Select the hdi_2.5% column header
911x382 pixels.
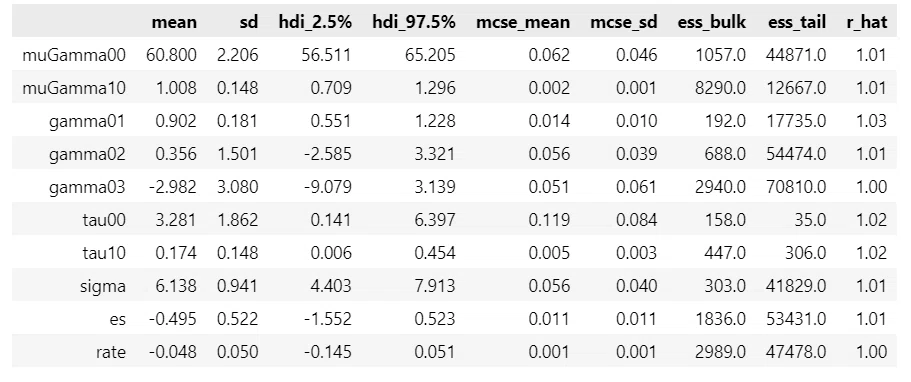[315, 22]
